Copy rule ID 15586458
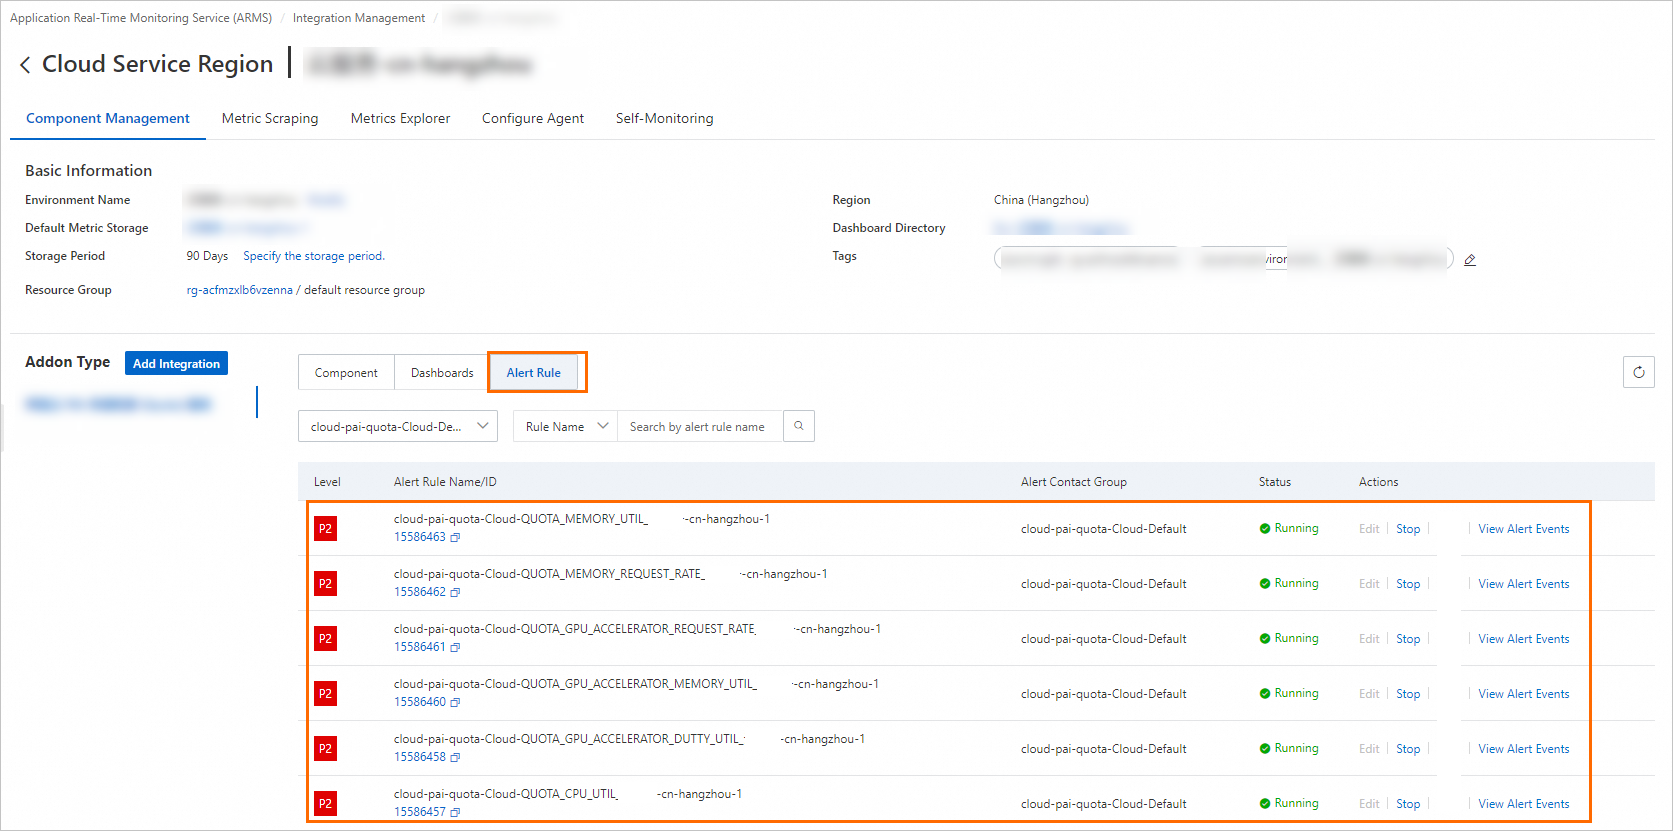 [455, 758]
